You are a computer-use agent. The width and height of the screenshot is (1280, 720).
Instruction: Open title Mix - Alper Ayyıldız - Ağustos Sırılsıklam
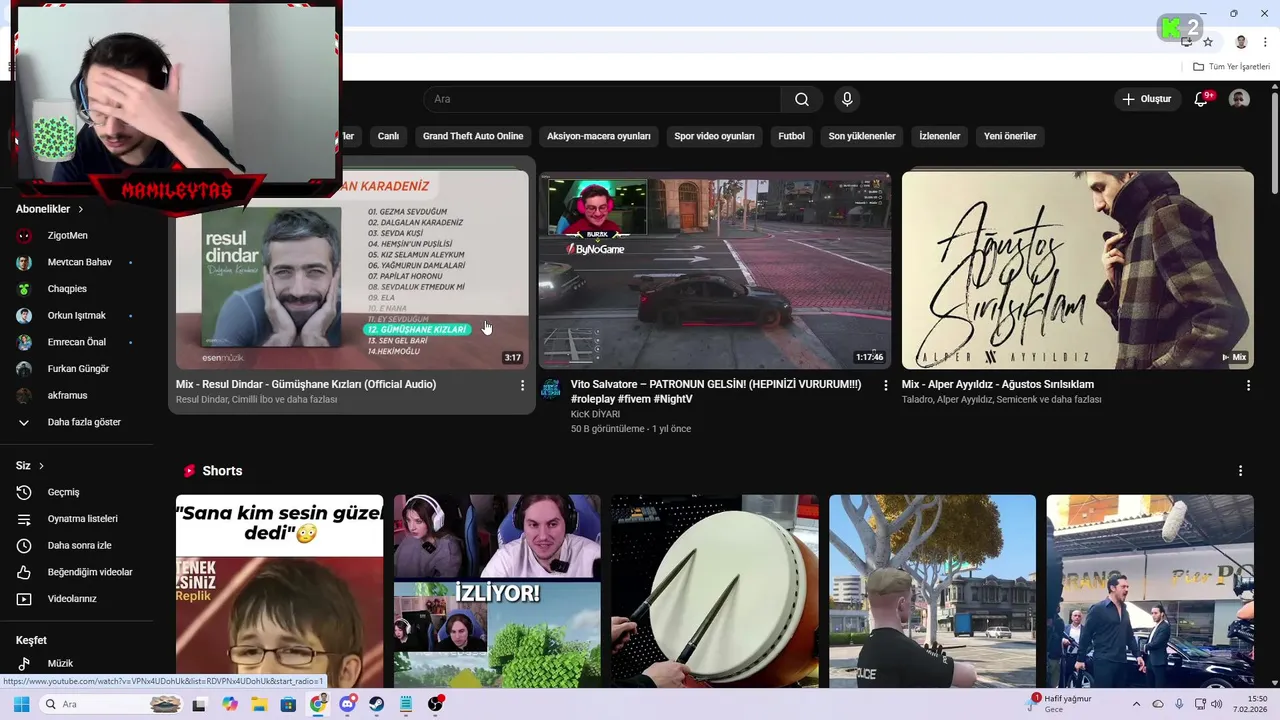coord(998,384)
